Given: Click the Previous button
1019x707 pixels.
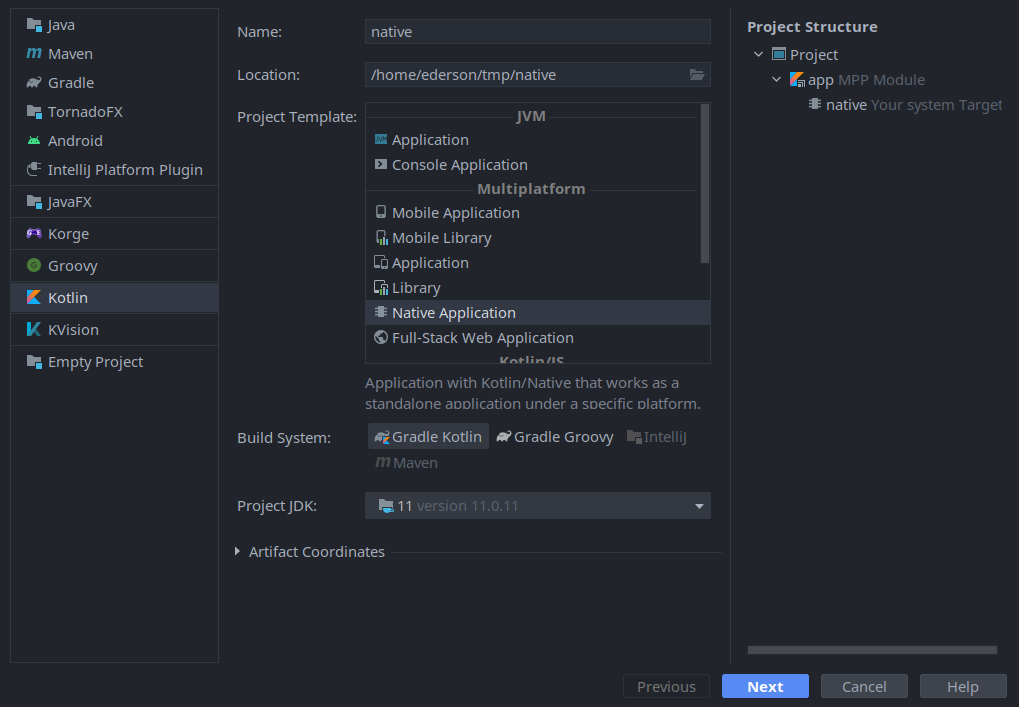Looking at the screenshot, I should [x=666, y=686].
